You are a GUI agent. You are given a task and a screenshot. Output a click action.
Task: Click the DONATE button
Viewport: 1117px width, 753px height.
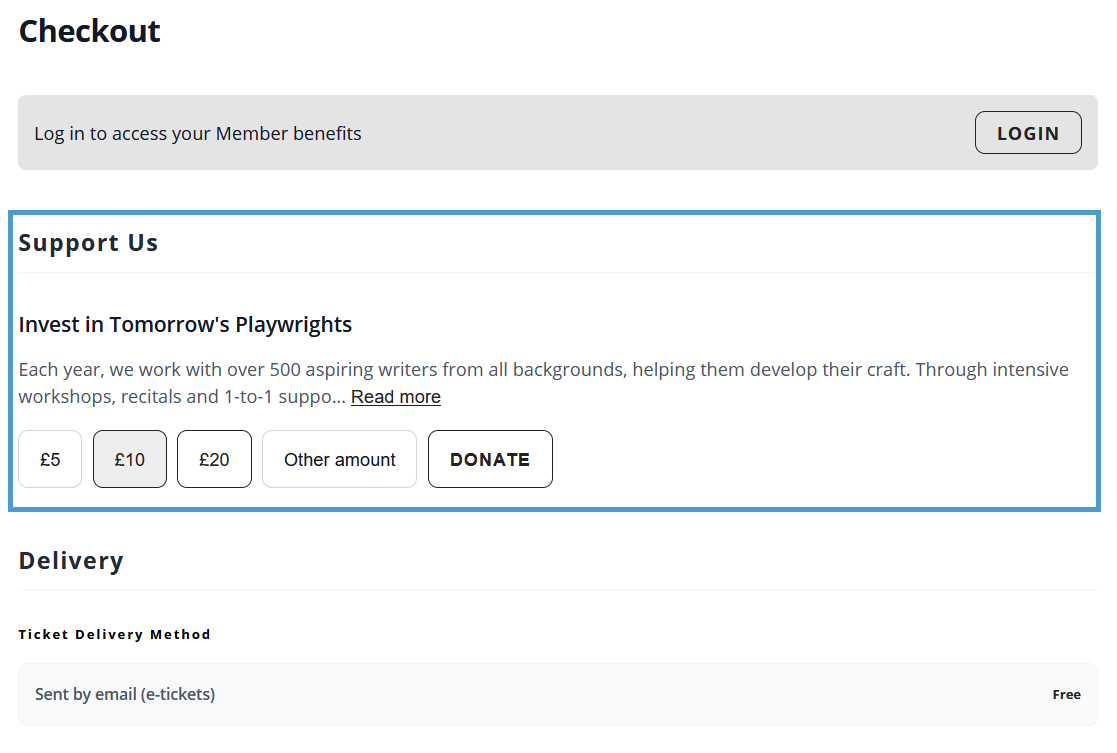point(490,459)
